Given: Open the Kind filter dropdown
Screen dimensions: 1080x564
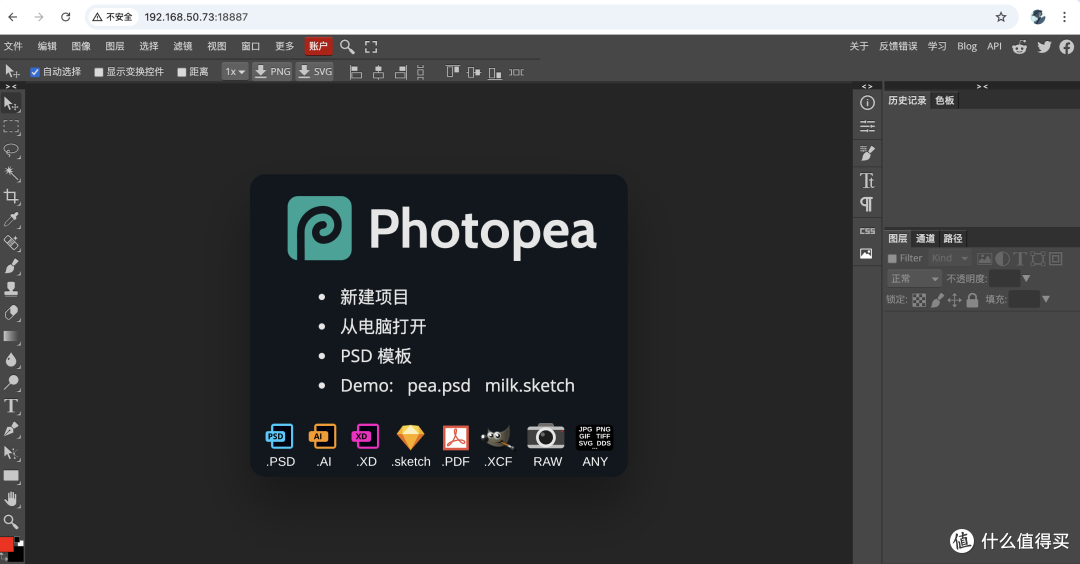Looking at the screenshot, I should point(950,258).
